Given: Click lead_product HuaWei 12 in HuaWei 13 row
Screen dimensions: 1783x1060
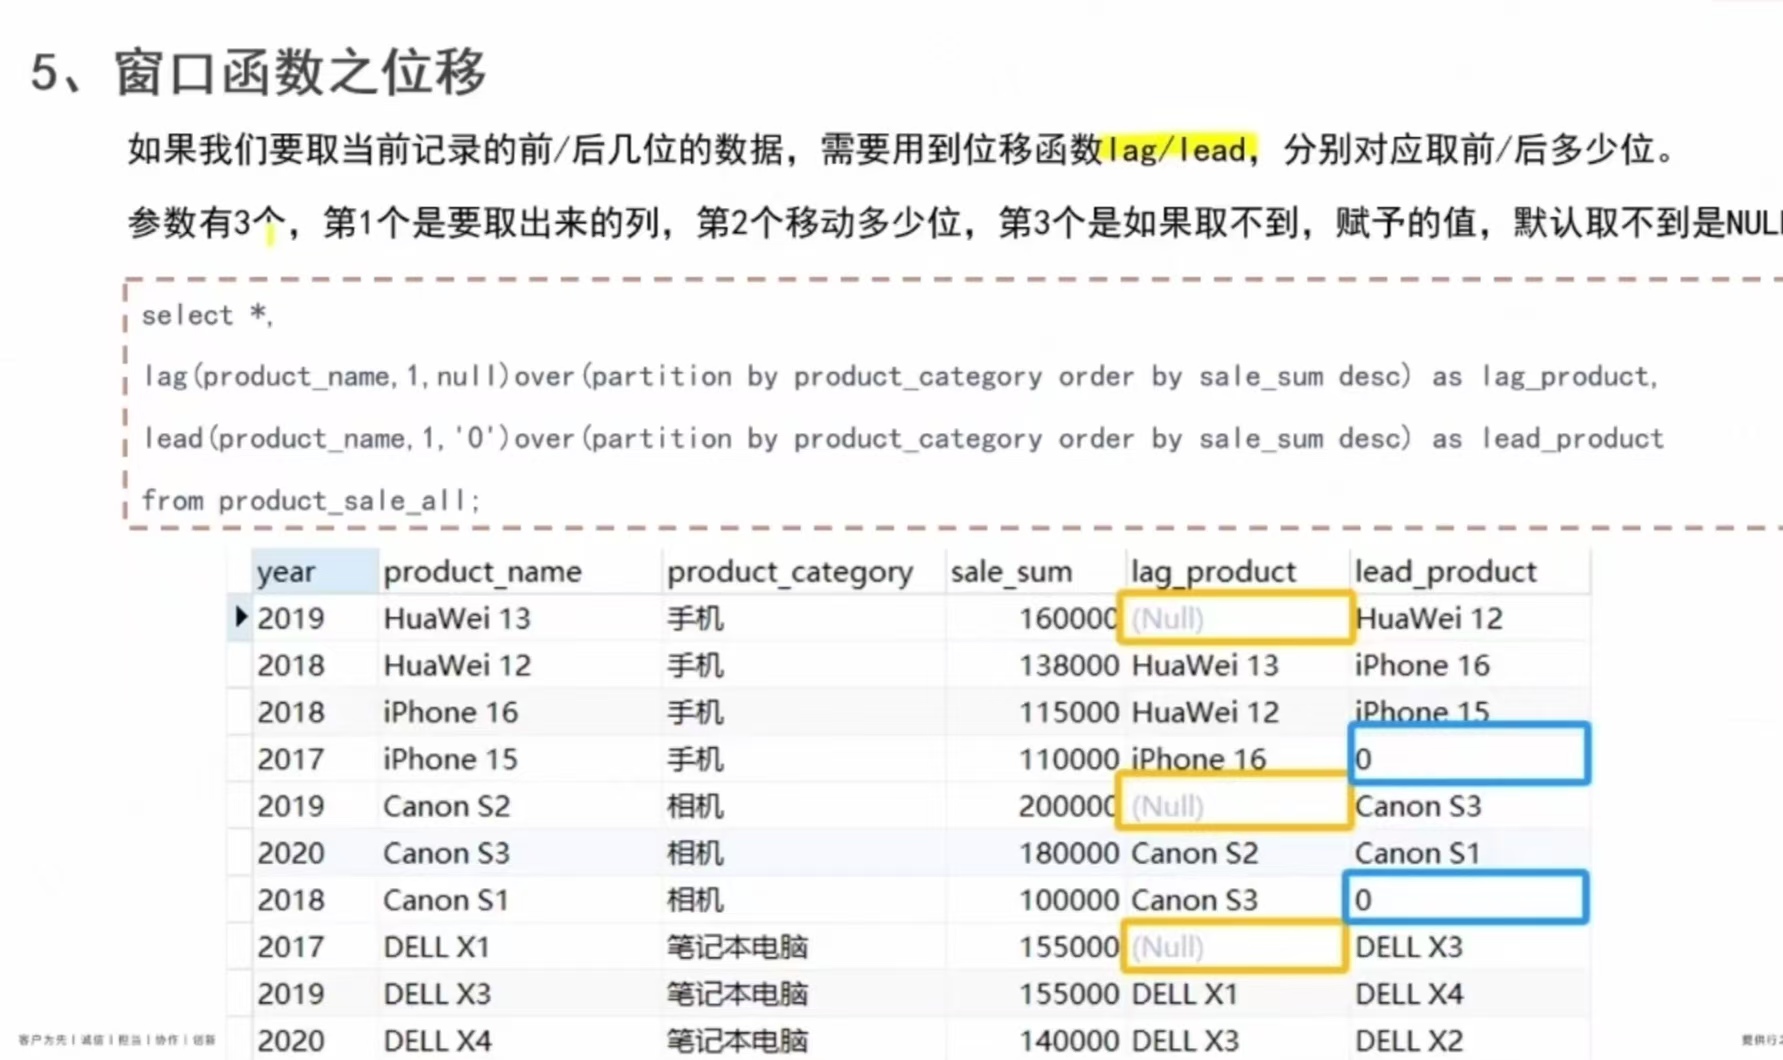Looking at the screenshot, I should tap(1429, 618).
